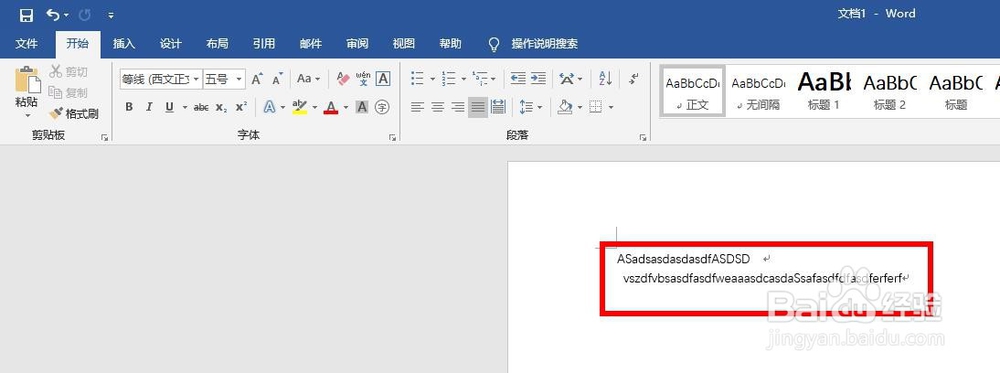Screen dimensions: 1000x373
Task: Click the 粘贴 paste icon
Action: (x=27, y=80)
